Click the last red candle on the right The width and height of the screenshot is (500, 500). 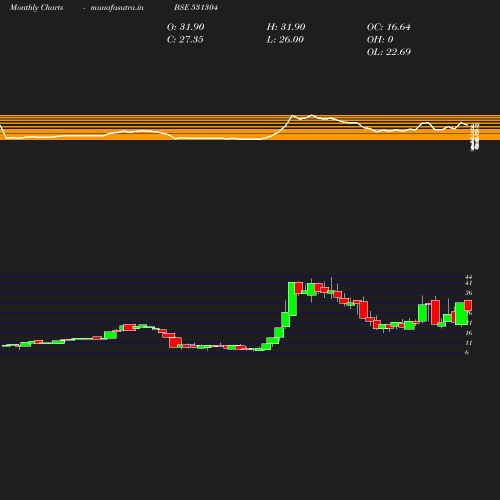pos(468,305)
